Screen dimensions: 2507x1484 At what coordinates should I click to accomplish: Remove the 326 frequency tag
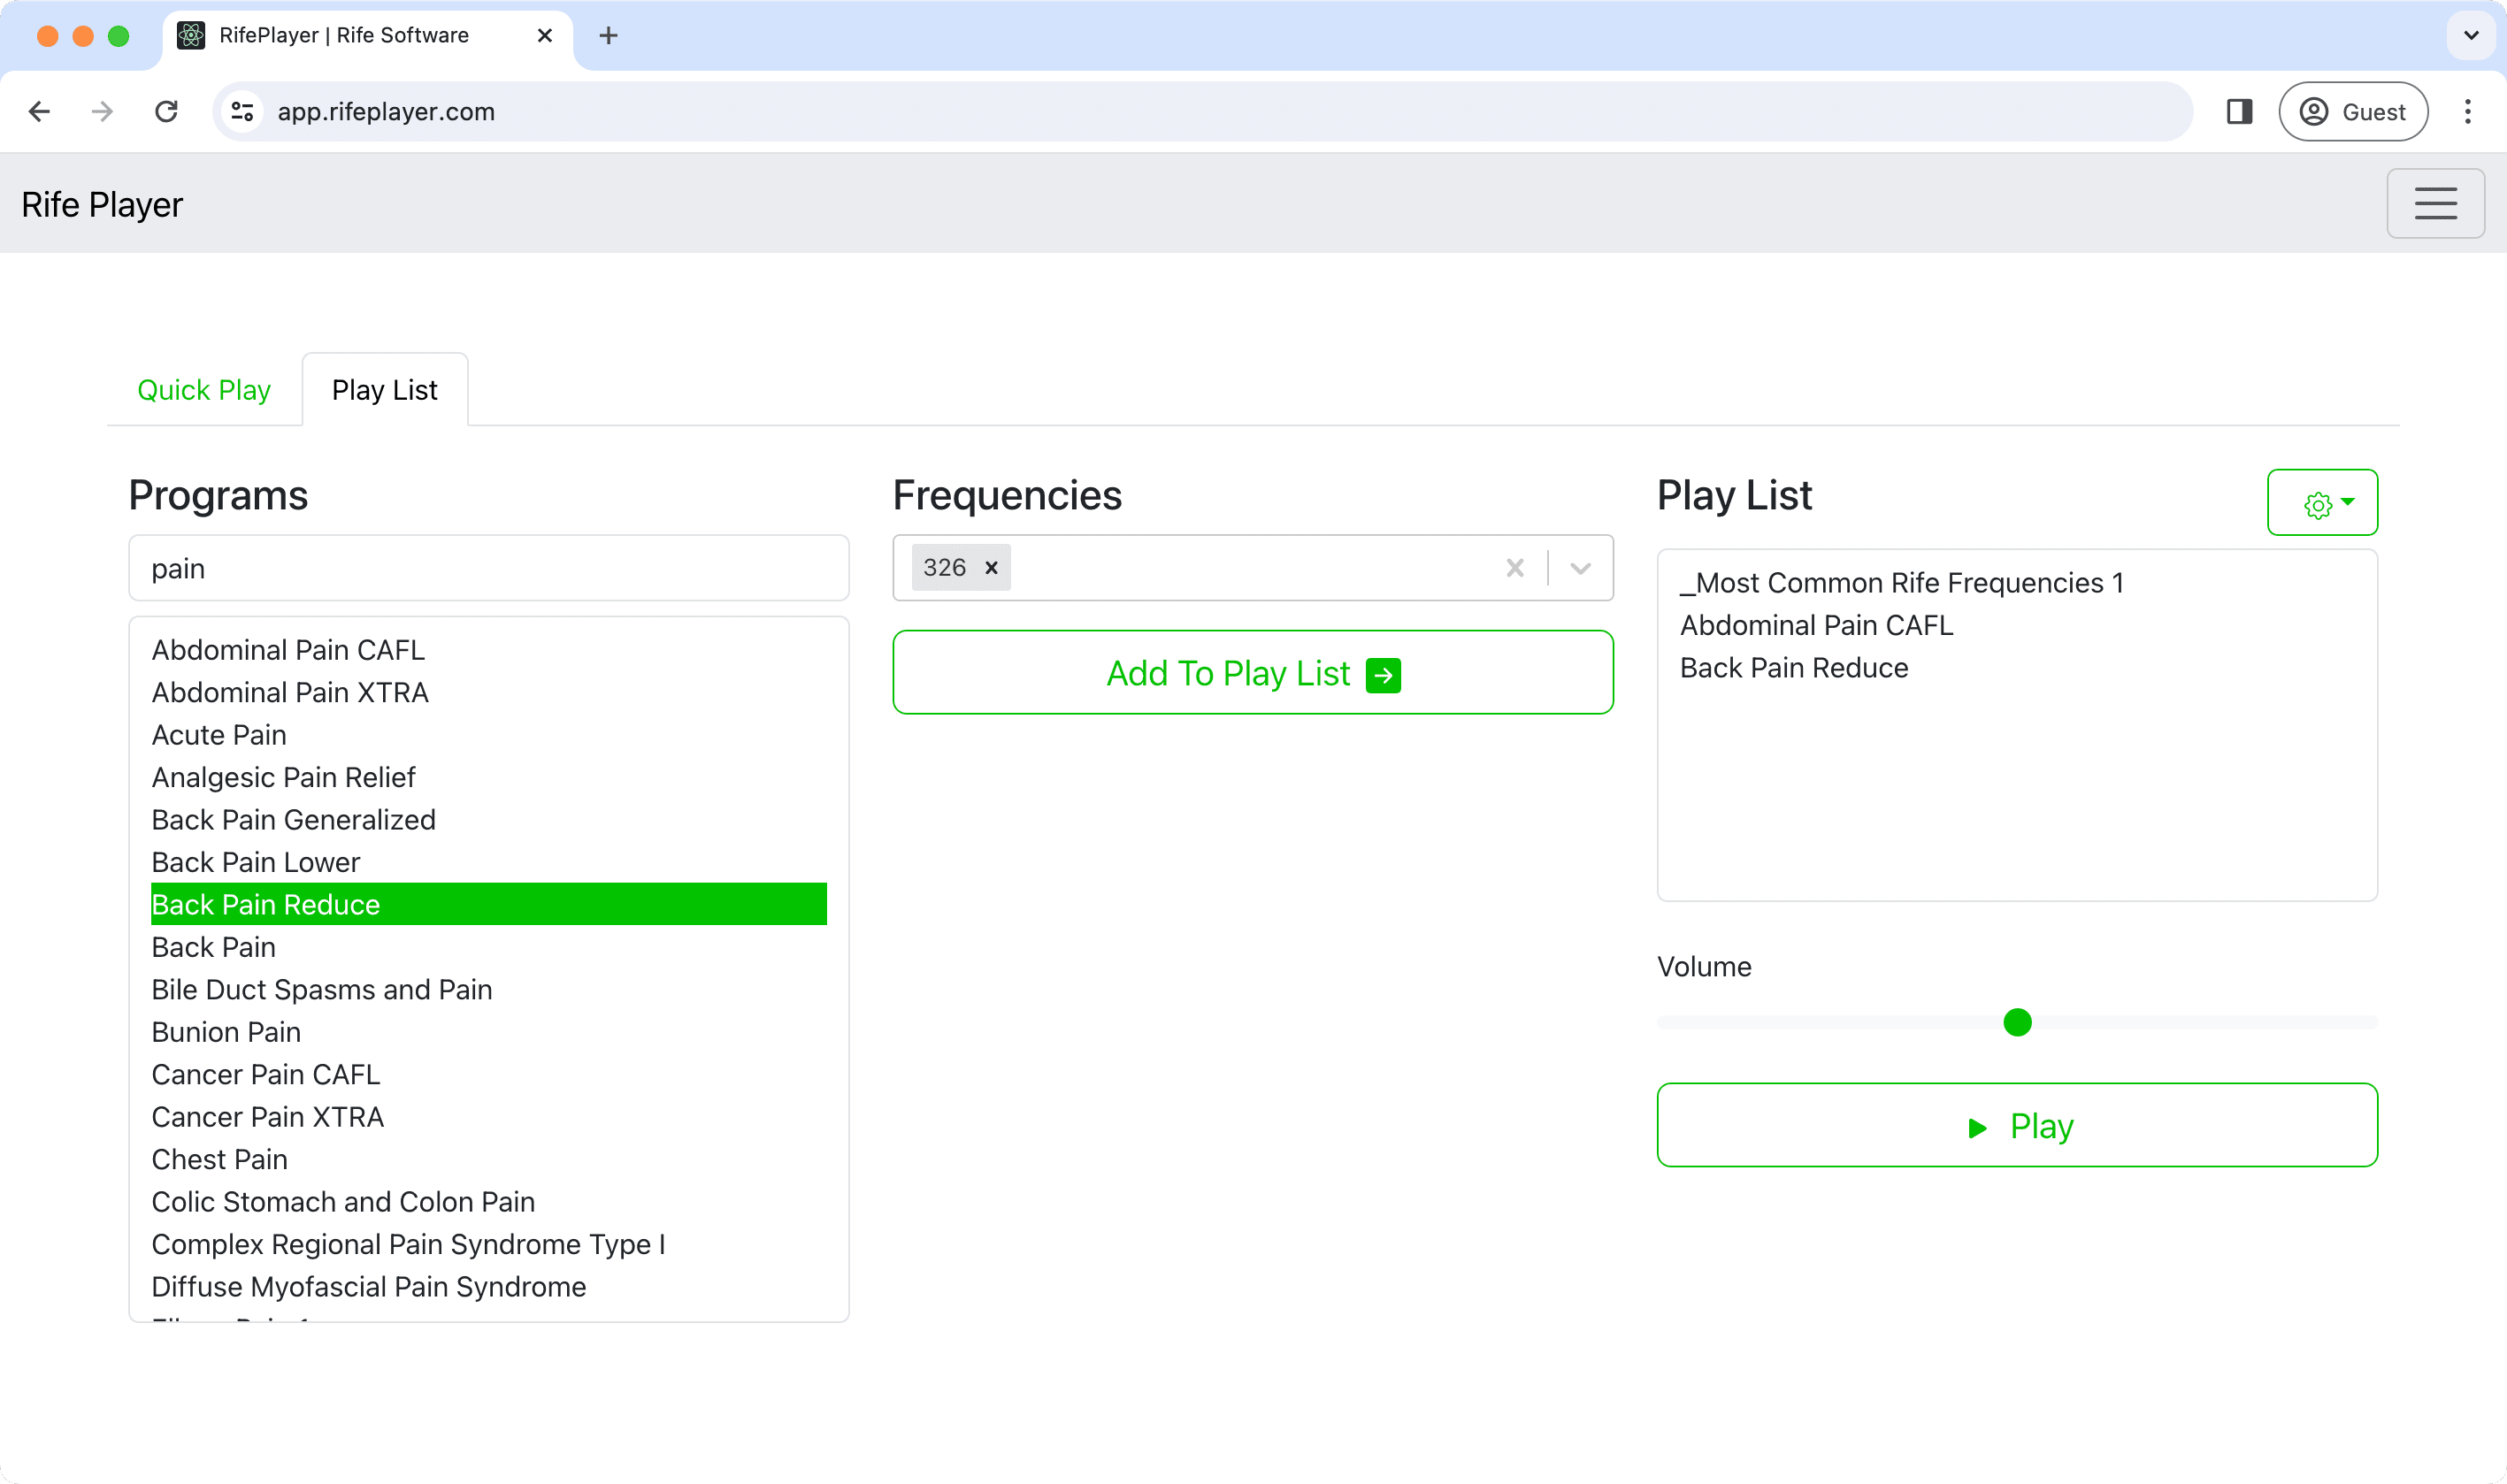pos(991,568)
